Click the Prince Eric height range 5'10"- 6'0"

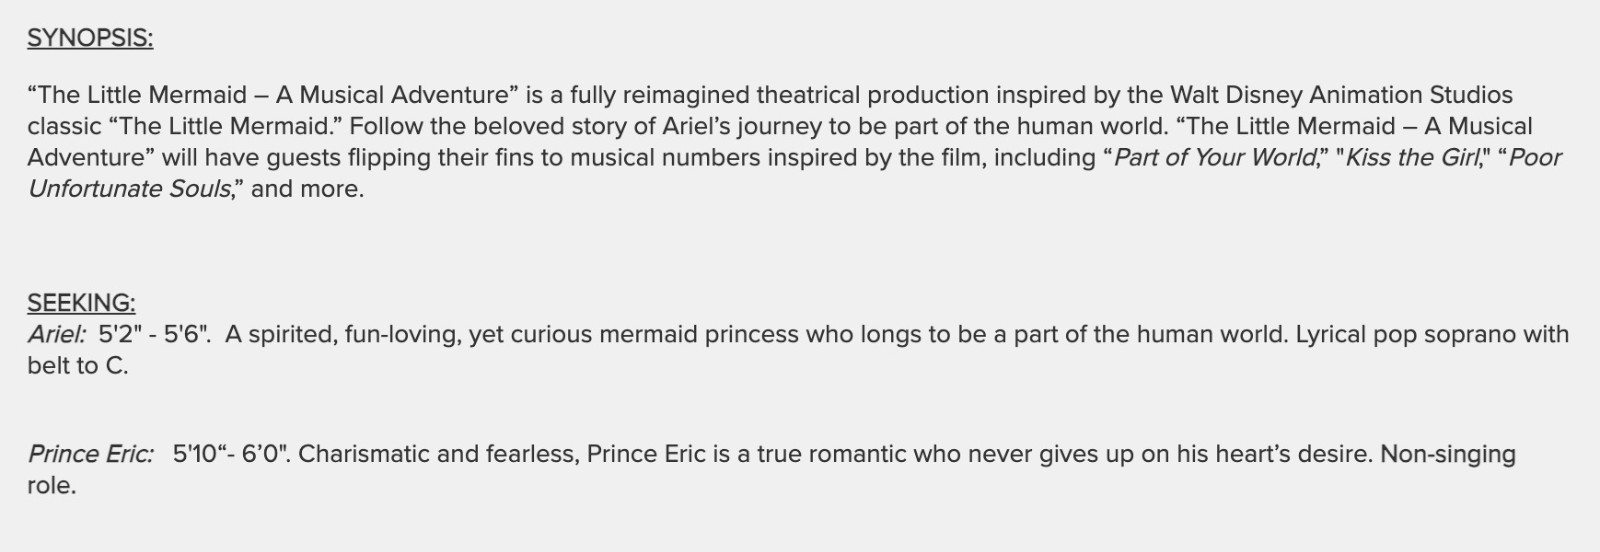click(x=231, y=454)
